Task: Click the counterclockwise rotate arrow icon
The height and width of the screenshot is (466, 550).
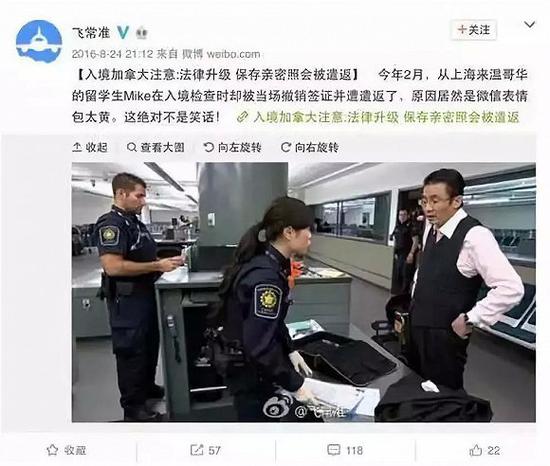Action: 209,147
